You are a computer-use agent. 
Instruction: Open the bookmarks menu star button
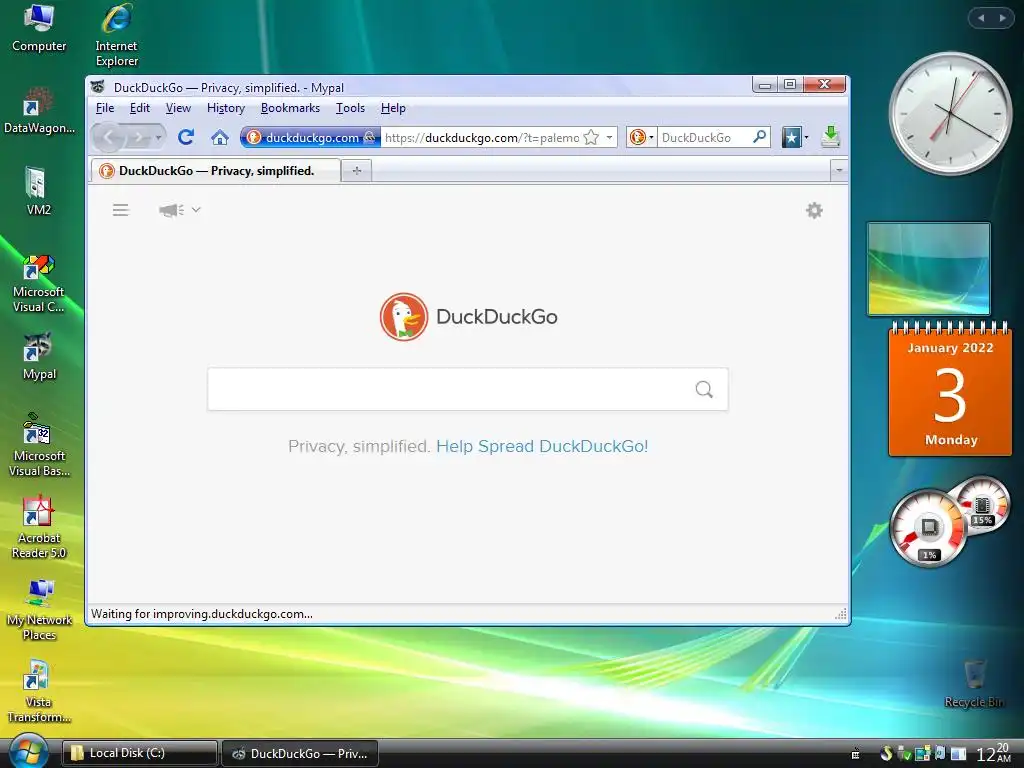(791, 137)
